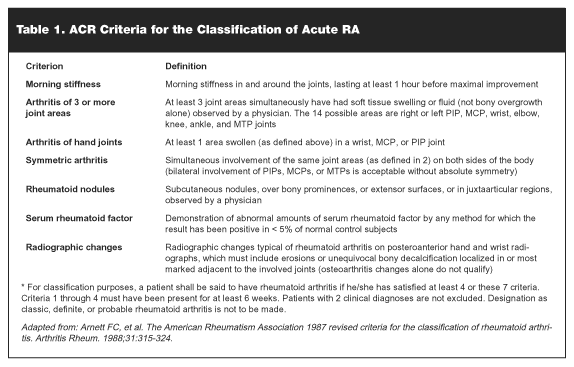Select the 'Morning stiffness' criterion label
The width and height of the screenshot is (574, 367).
click(x=63, y=84)
